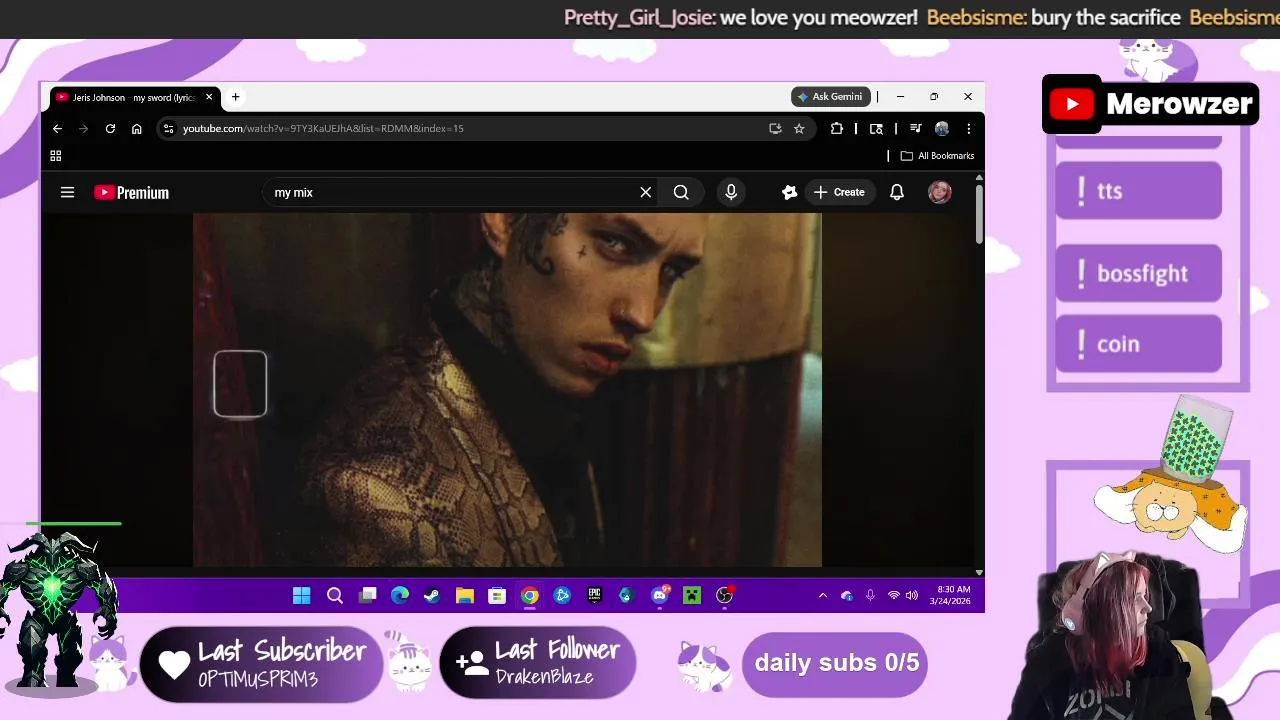Open the Chrome apps grid shortcut
This screenshot has width=1280, height=720.
click(x=56, y=156)
